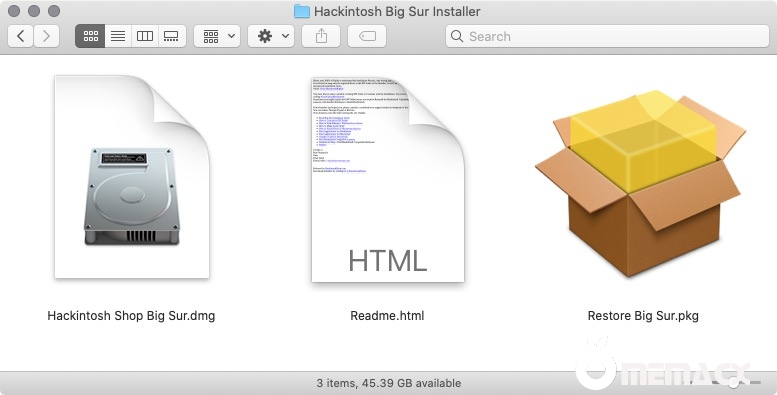
Task: Open the gear action menu
Action: [x=271, y=36]
